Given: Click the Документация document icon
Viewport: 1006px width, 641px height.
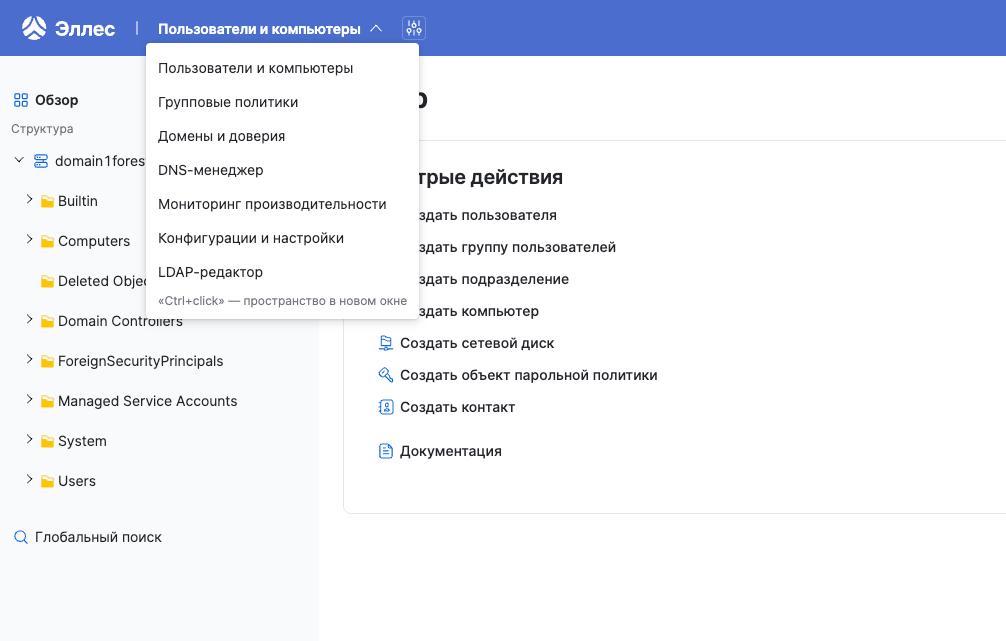Looking at the screenshot, I should 386,451.
